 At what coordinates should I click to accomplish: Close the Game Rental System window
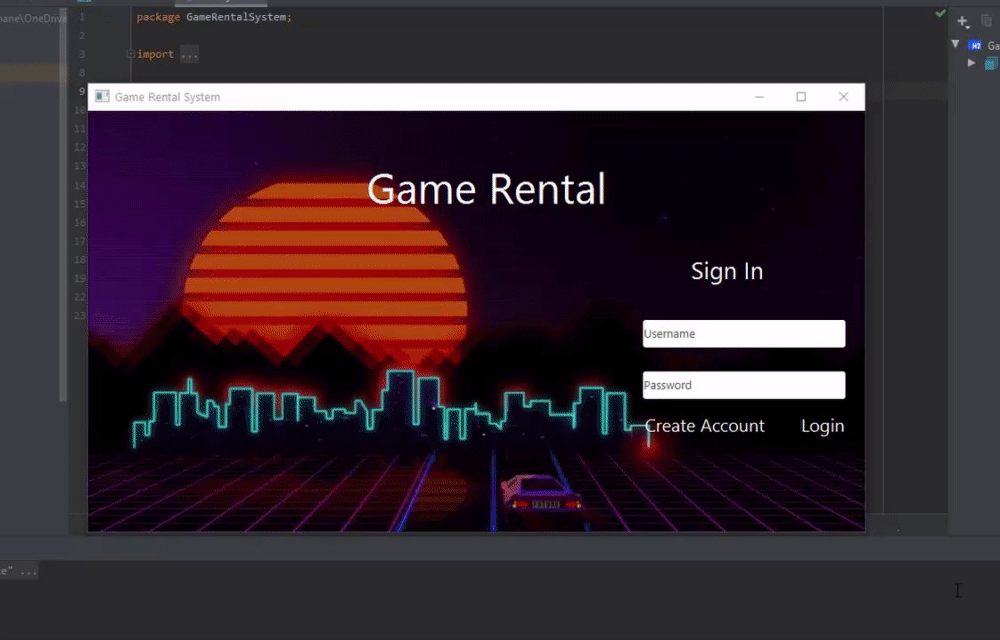click(x=843, y=97)
